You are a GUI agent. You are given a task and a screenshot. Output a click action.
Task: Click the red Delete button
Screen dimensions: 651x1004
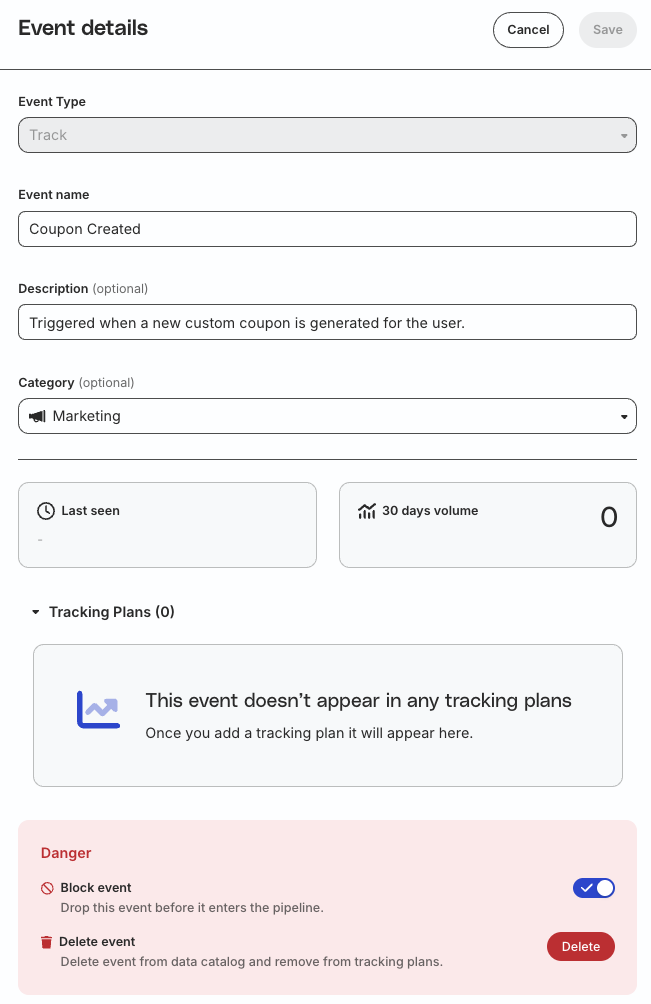[581, 946]
